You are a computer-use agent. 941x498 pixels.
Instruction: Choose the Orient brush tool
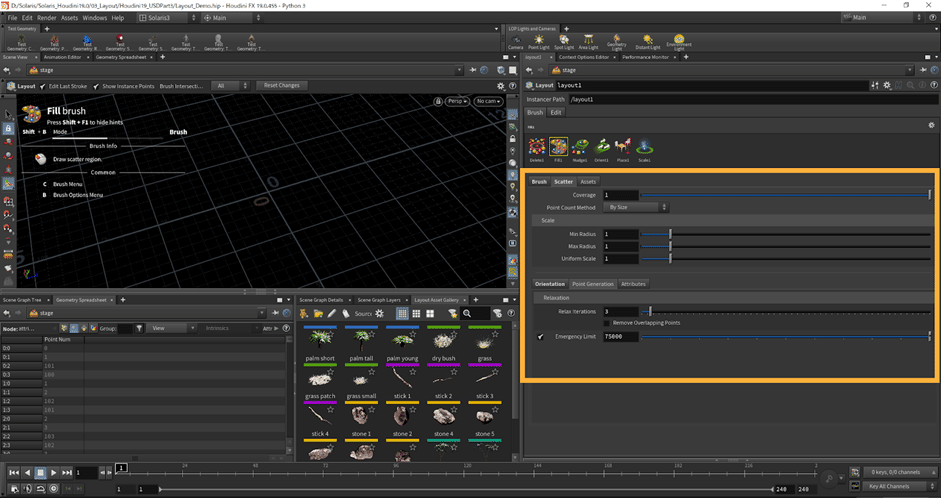[x=601, y=148]
